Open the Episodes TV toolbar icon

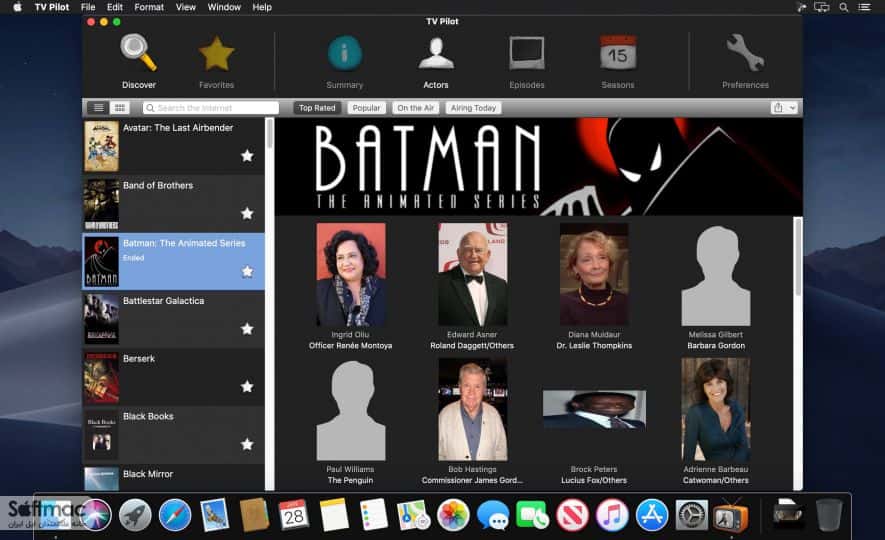527,53
